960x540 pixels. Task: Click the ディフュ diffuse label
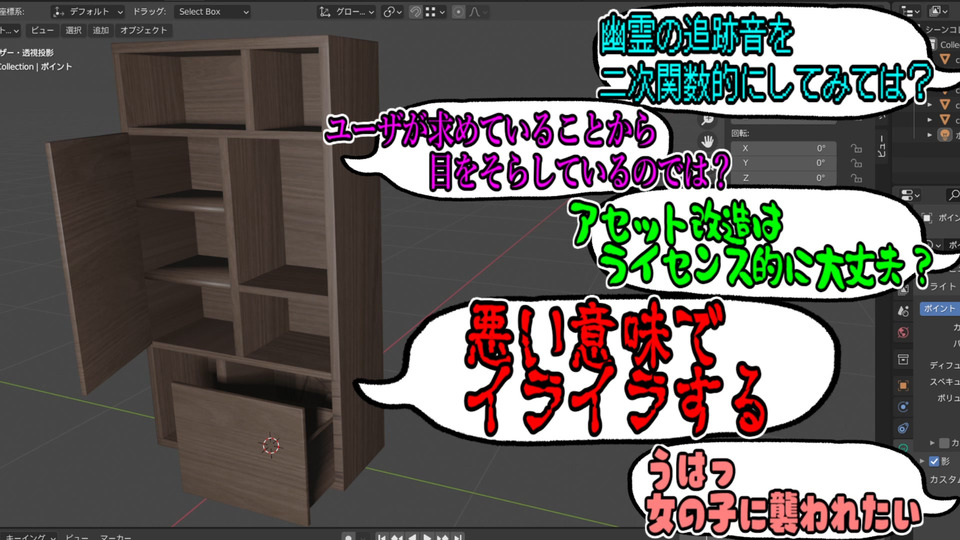[x=944, y=365]
